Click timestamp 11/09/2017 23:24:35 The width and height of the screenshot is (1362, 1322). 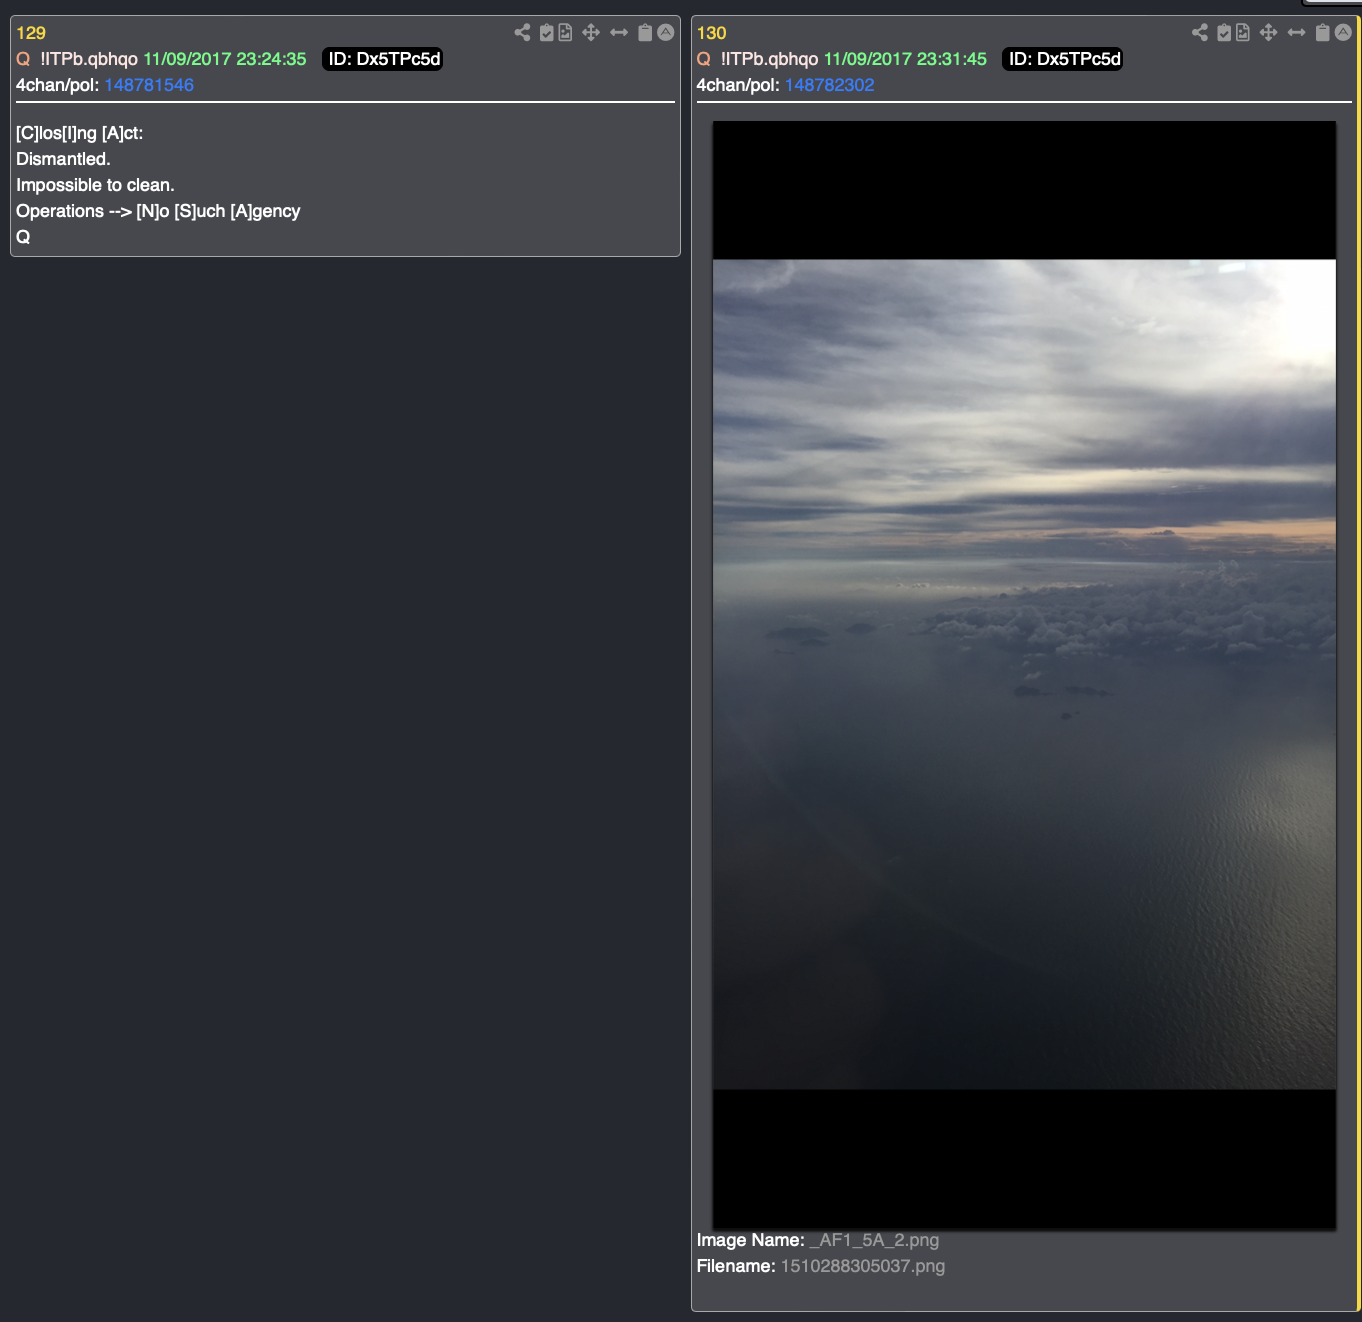tap(225, 59)
